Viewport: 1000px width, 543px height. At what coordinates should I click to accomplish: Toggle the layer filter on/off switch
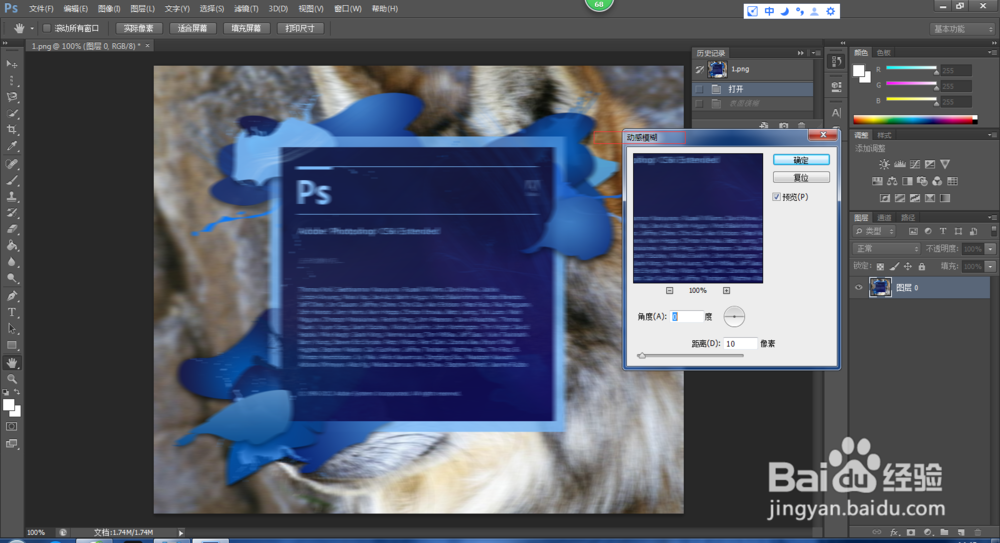(x=994, y=231)
